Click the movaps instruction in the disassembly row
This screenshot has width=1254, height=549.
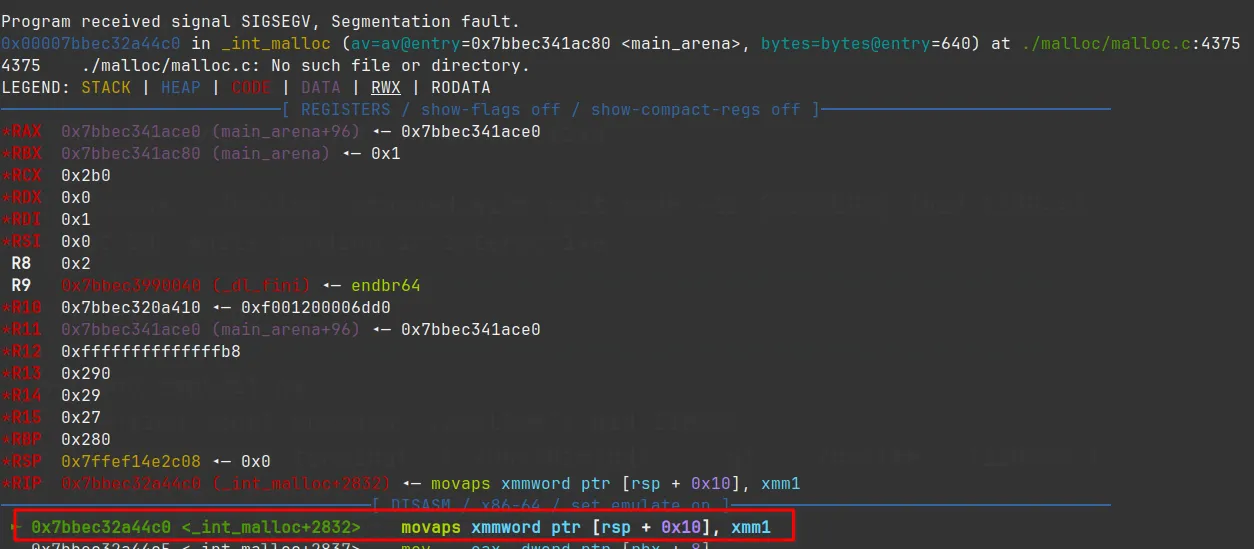point(586,527)
